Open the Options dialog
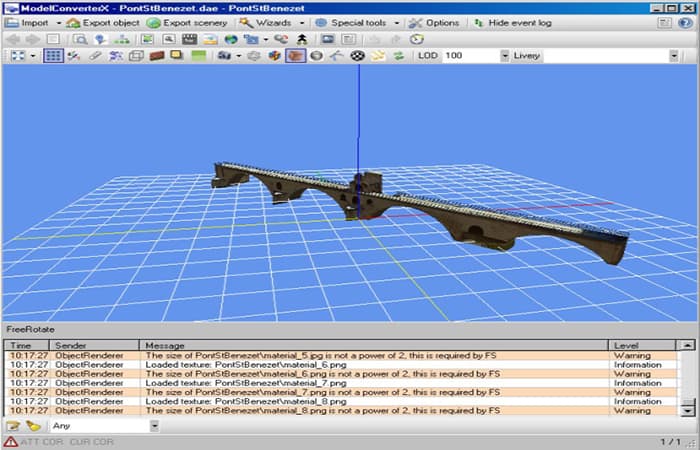Image resolution: width=700 pixels, height=450 pixels. (434, 23)
